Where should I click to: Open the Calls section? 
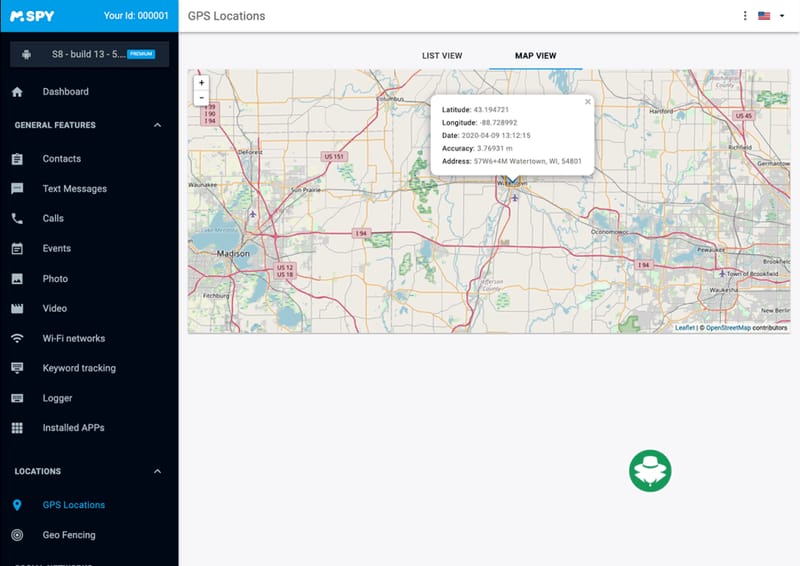click(53, 218)
